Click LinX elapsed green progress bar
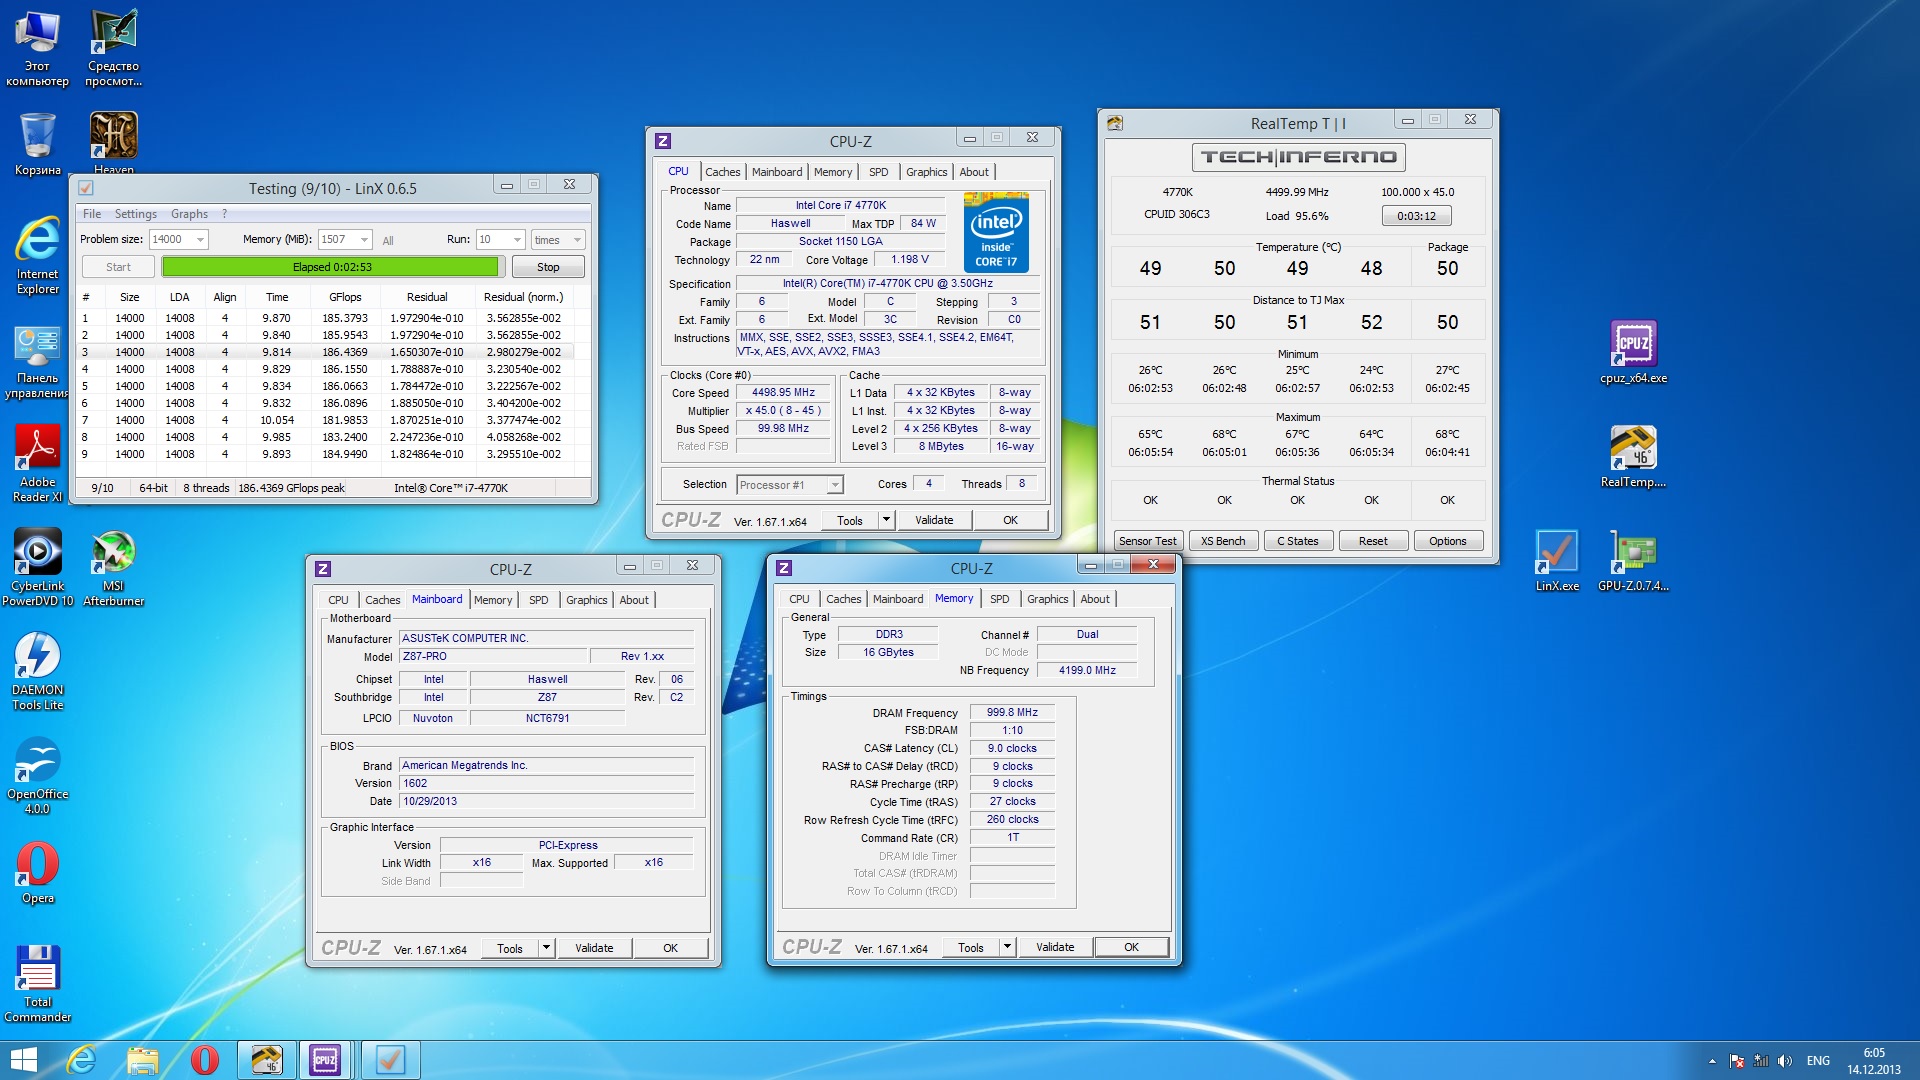The height and width of the screenshot is (1080, 1920). [331, 267]
